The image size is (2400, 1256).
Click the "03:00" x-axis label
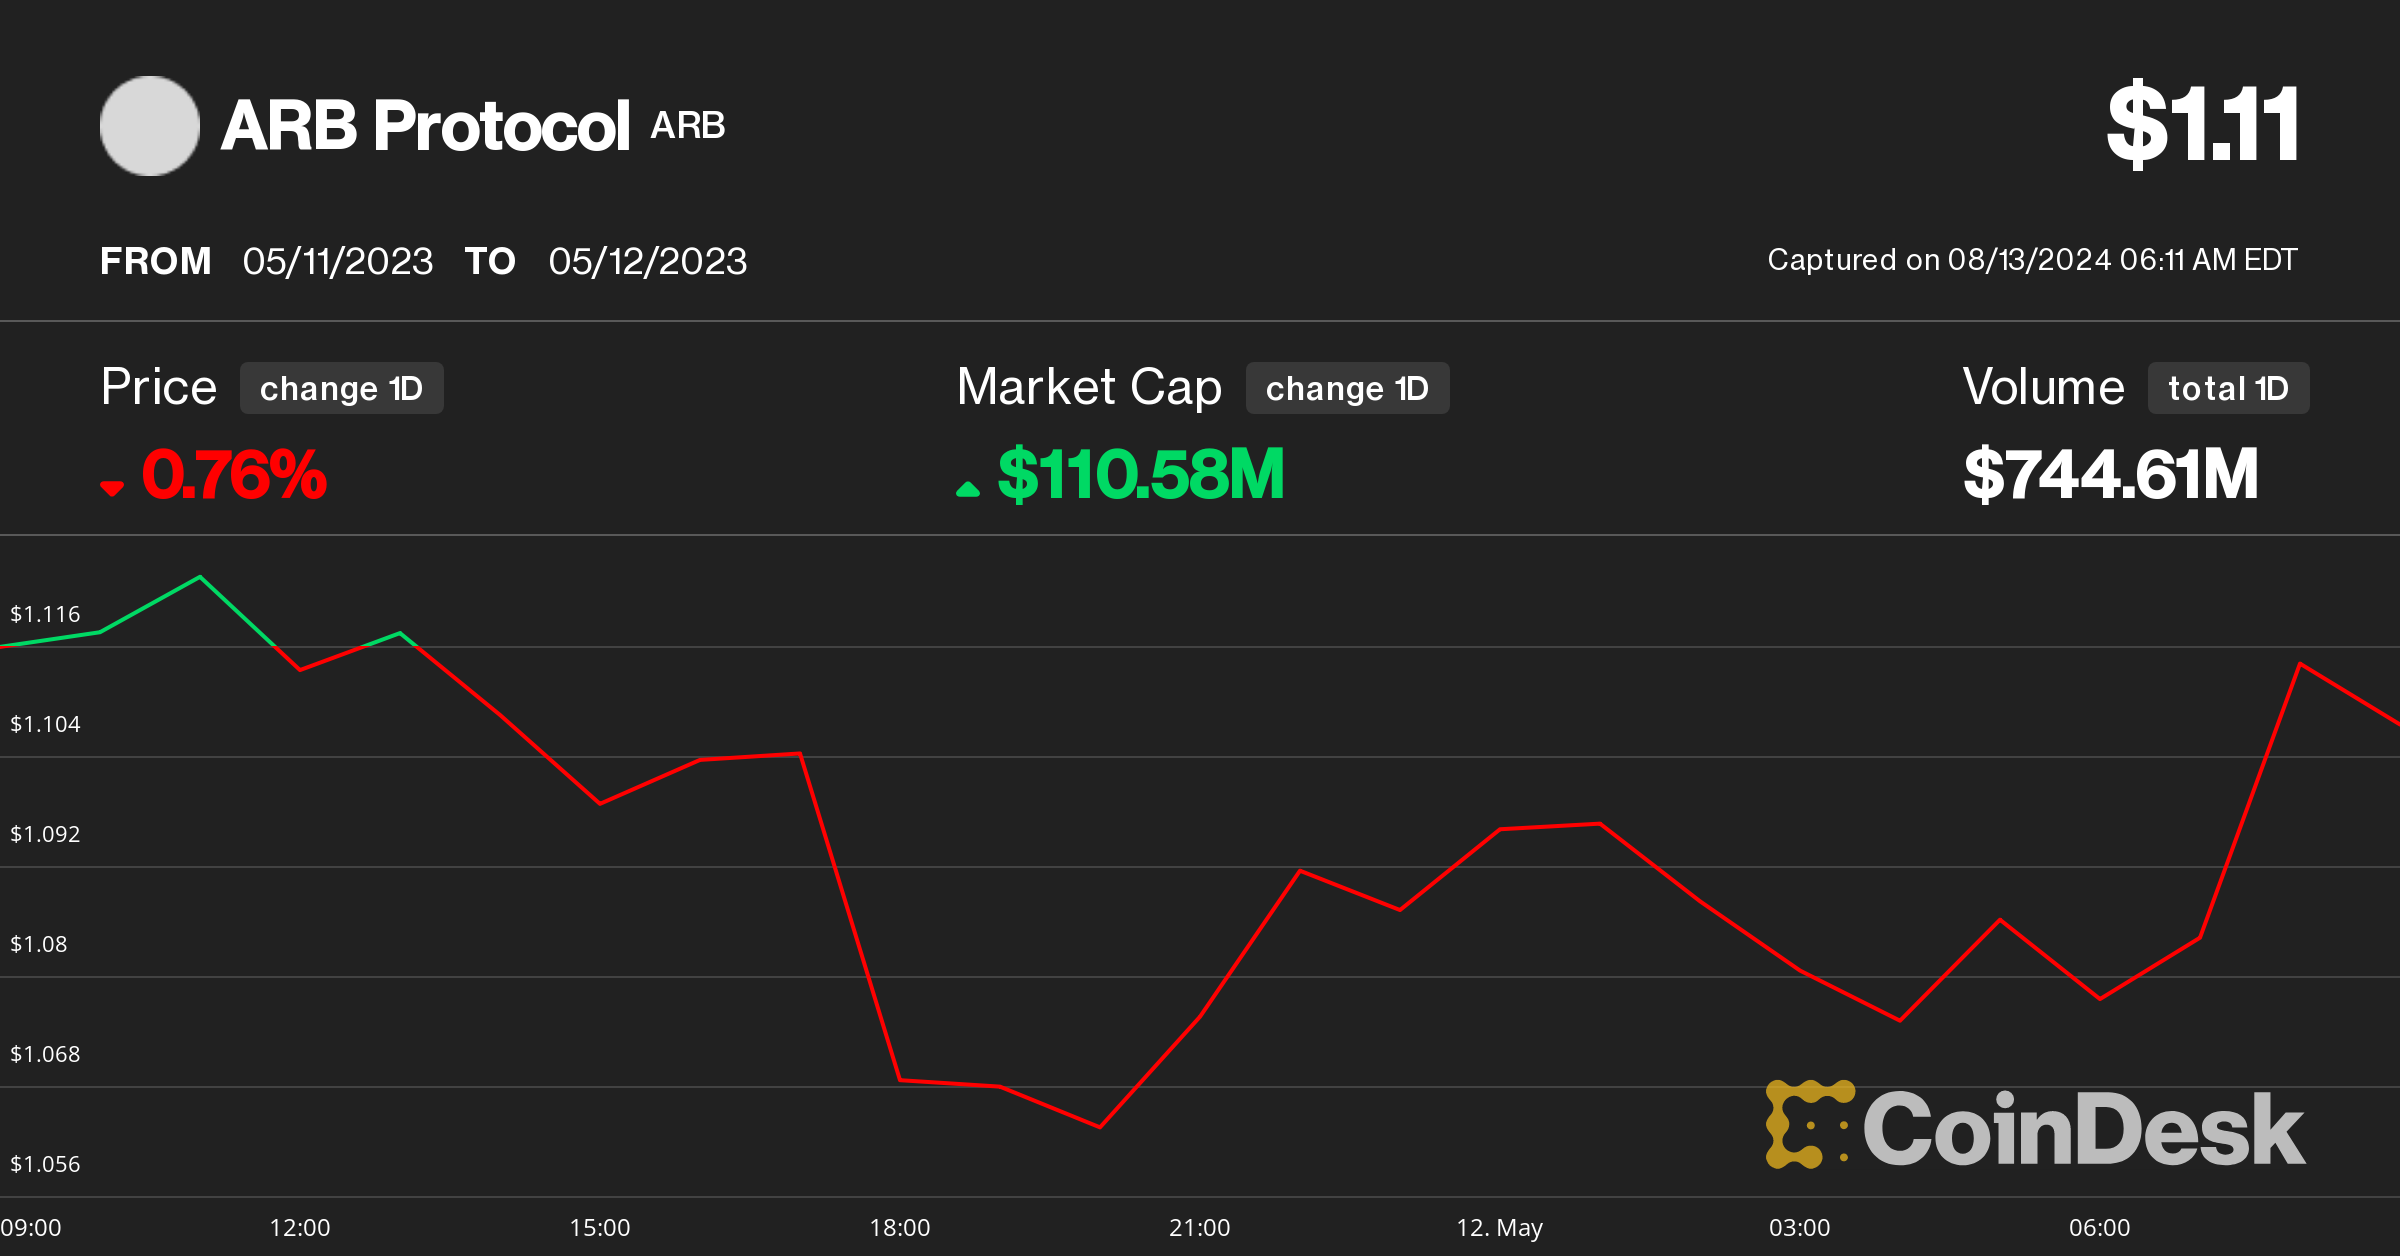[1800, 1228]
